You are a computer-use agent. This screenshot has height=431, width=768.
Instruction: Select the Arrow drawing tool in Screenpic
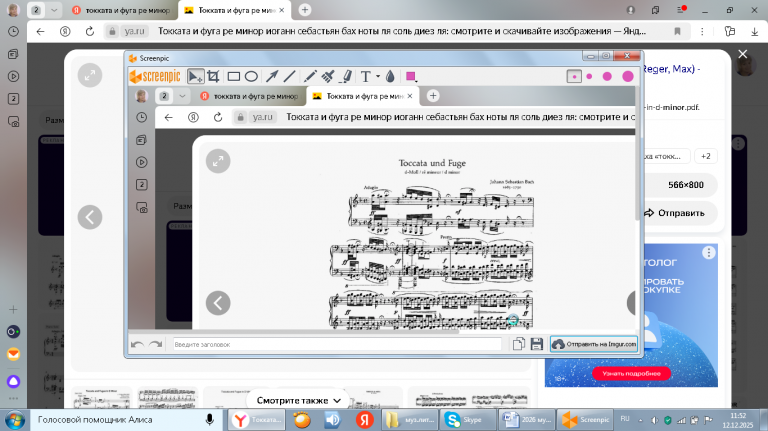coord(272,76)
